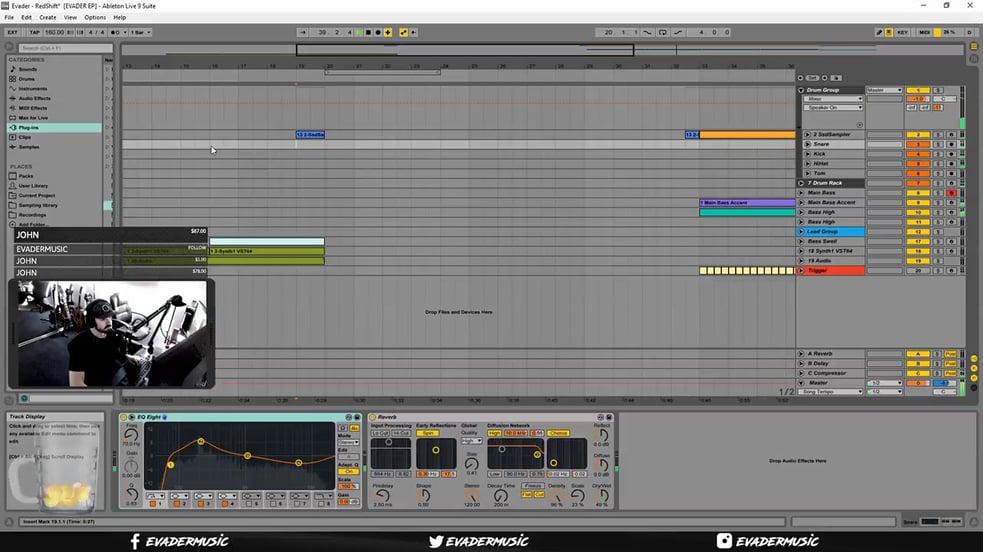Unfold the Lead Group track
983x552 pixels.
pos(801,232)
